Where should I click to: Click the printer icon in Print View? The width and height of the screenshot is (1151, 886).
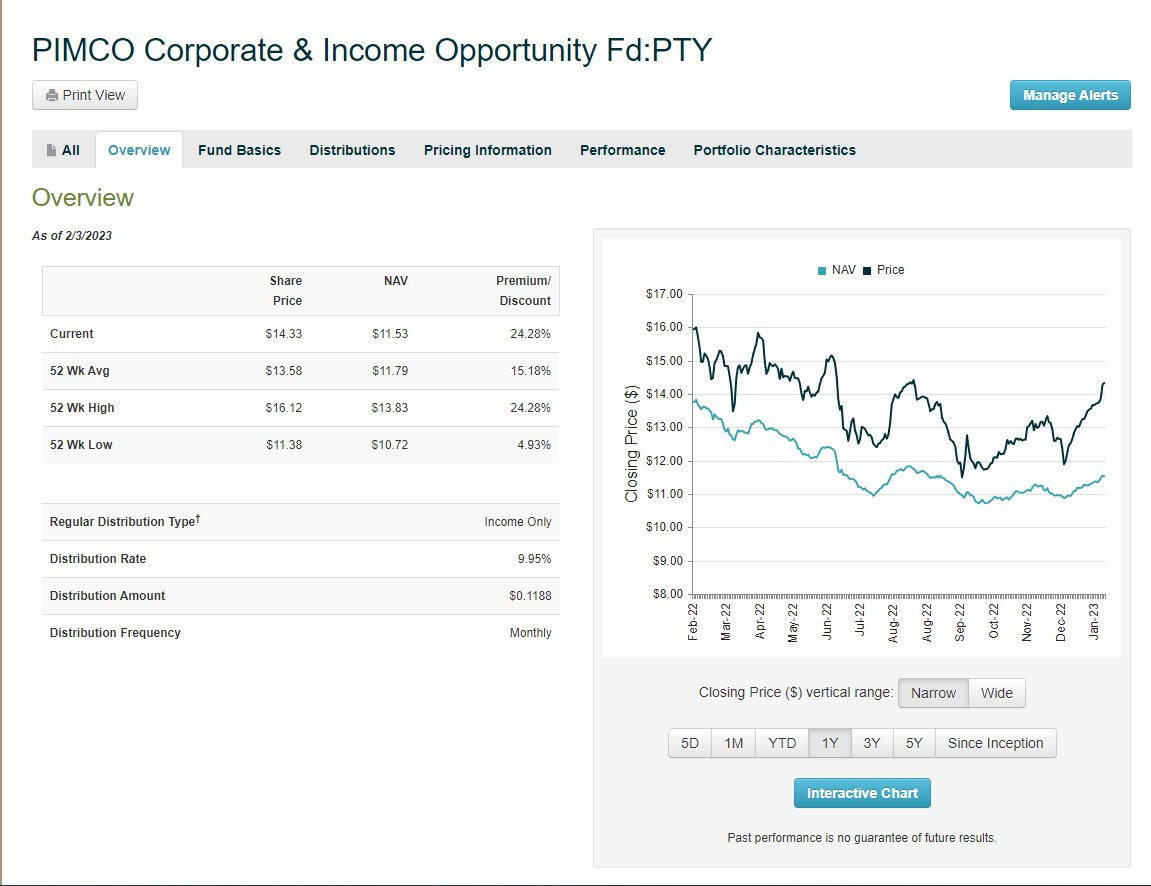click(51, 95)
